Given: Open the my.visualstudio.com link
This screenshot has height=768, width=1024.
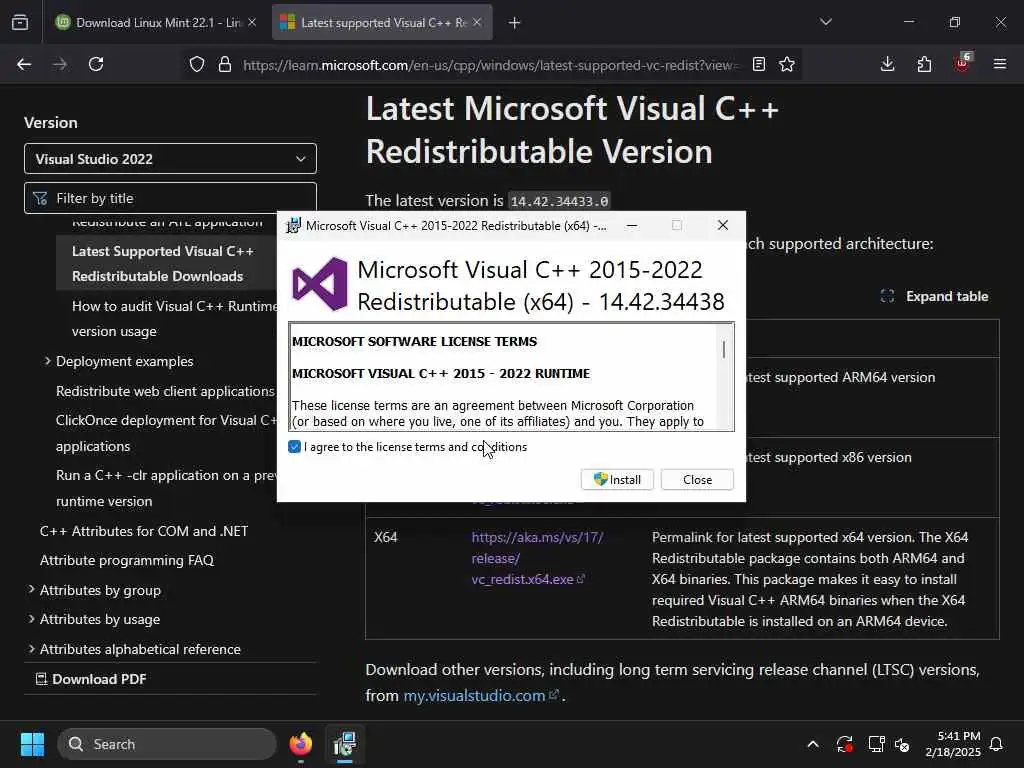Looking at the screenshot, I should coord(481,696).
